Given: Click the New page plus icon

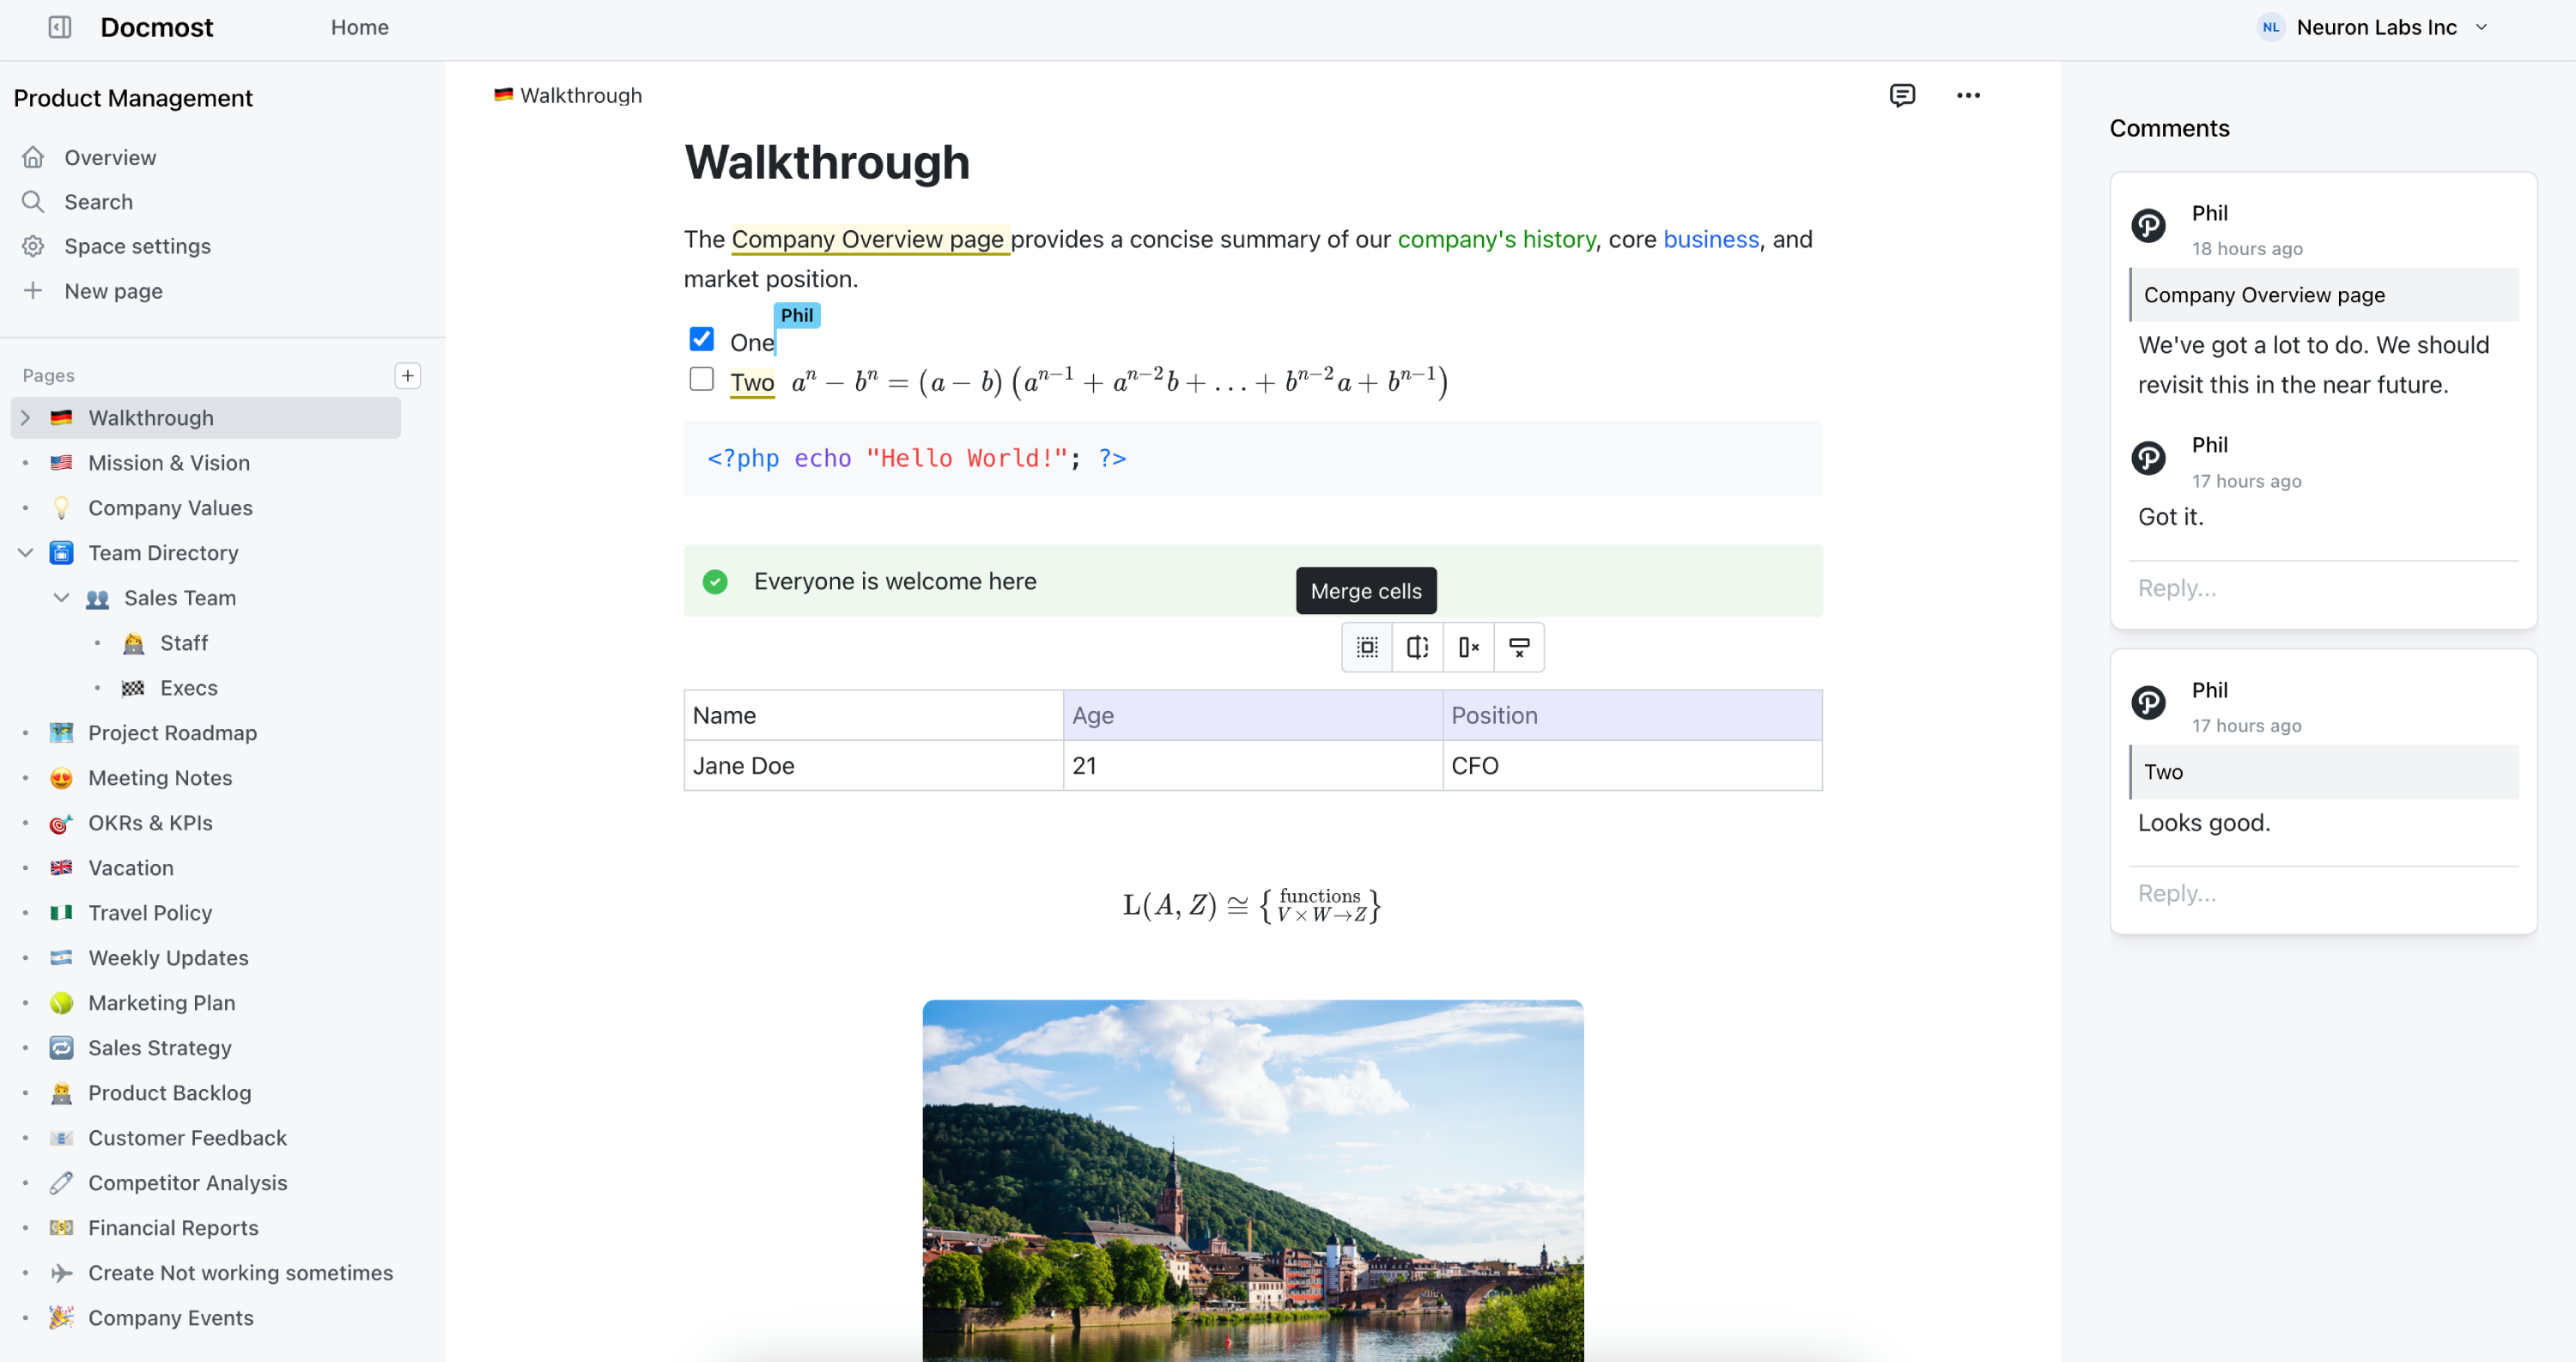Looking at the screenshot, I should pyautogui.click(x=33, y=289).
